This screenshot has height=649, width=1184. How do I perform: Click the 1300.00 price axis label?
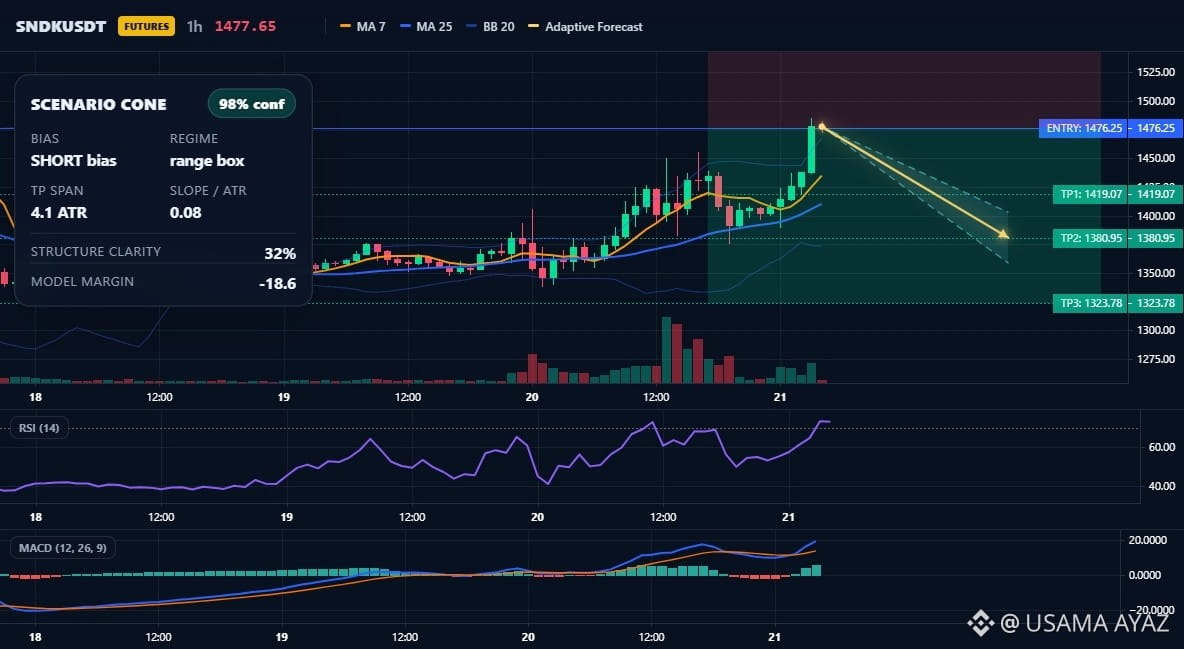click(1155, 329)
